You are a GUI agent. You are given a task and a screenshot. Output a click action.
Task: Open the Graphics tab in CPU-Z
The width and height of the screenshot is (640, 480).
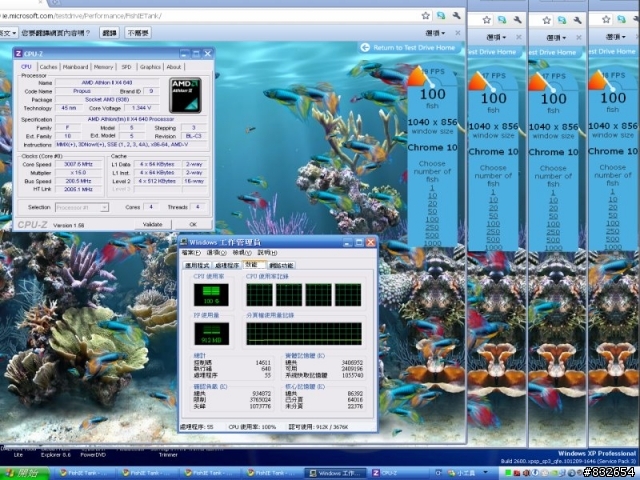point(150,67)
